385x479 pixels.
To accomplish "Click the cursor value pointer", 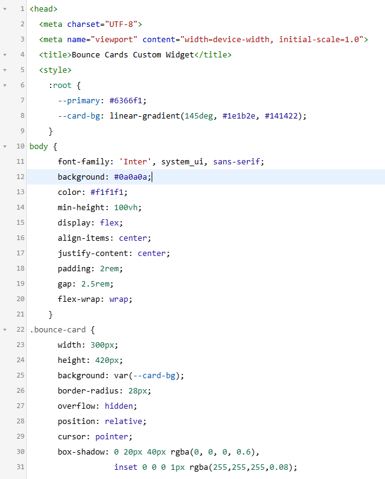I will pos(112,437).
